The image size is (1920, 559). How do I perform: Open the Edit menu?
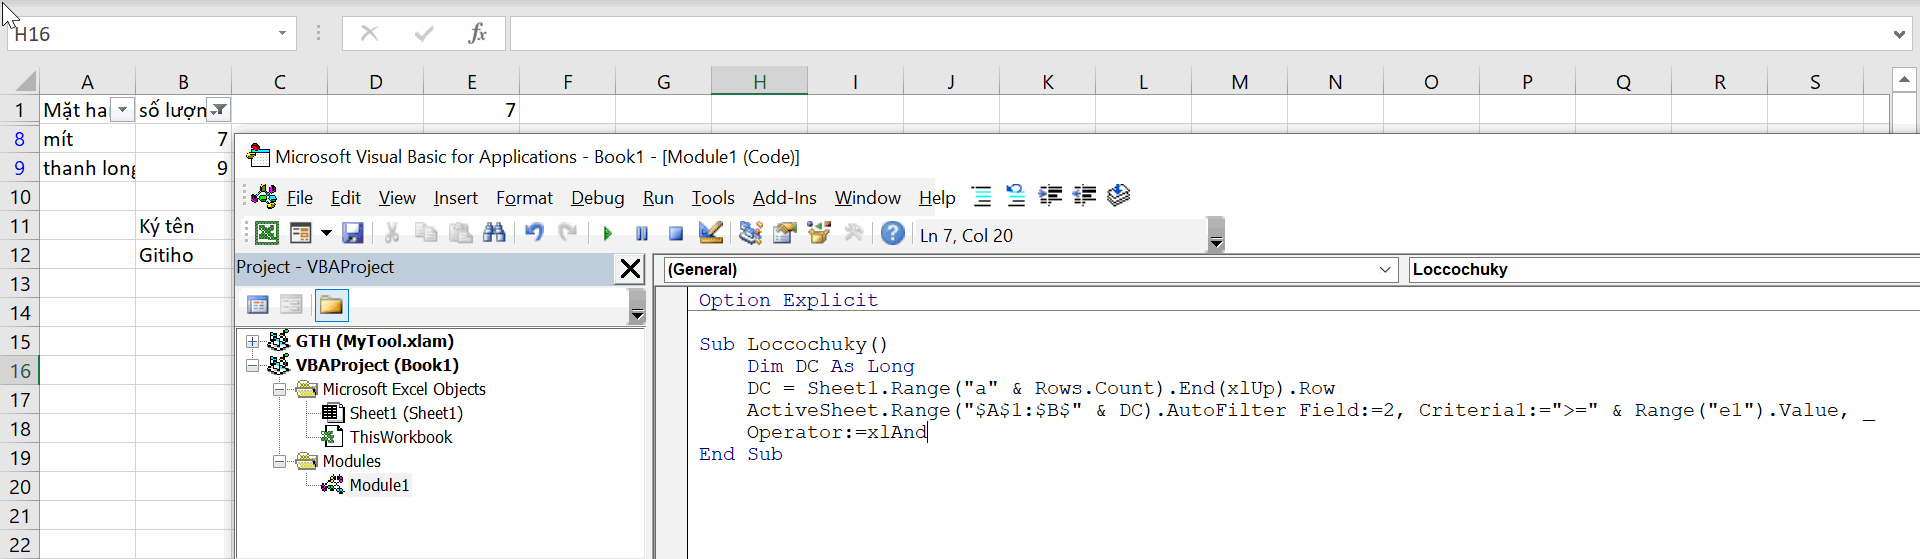point(346,198)
